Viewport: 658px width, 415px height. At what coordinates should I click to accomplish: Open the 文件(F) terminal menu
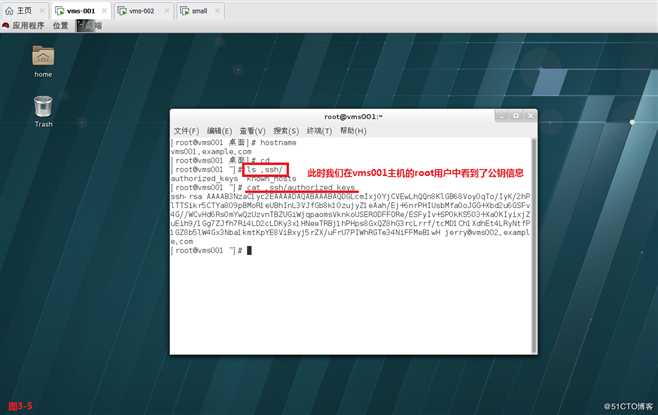point(186,131)
